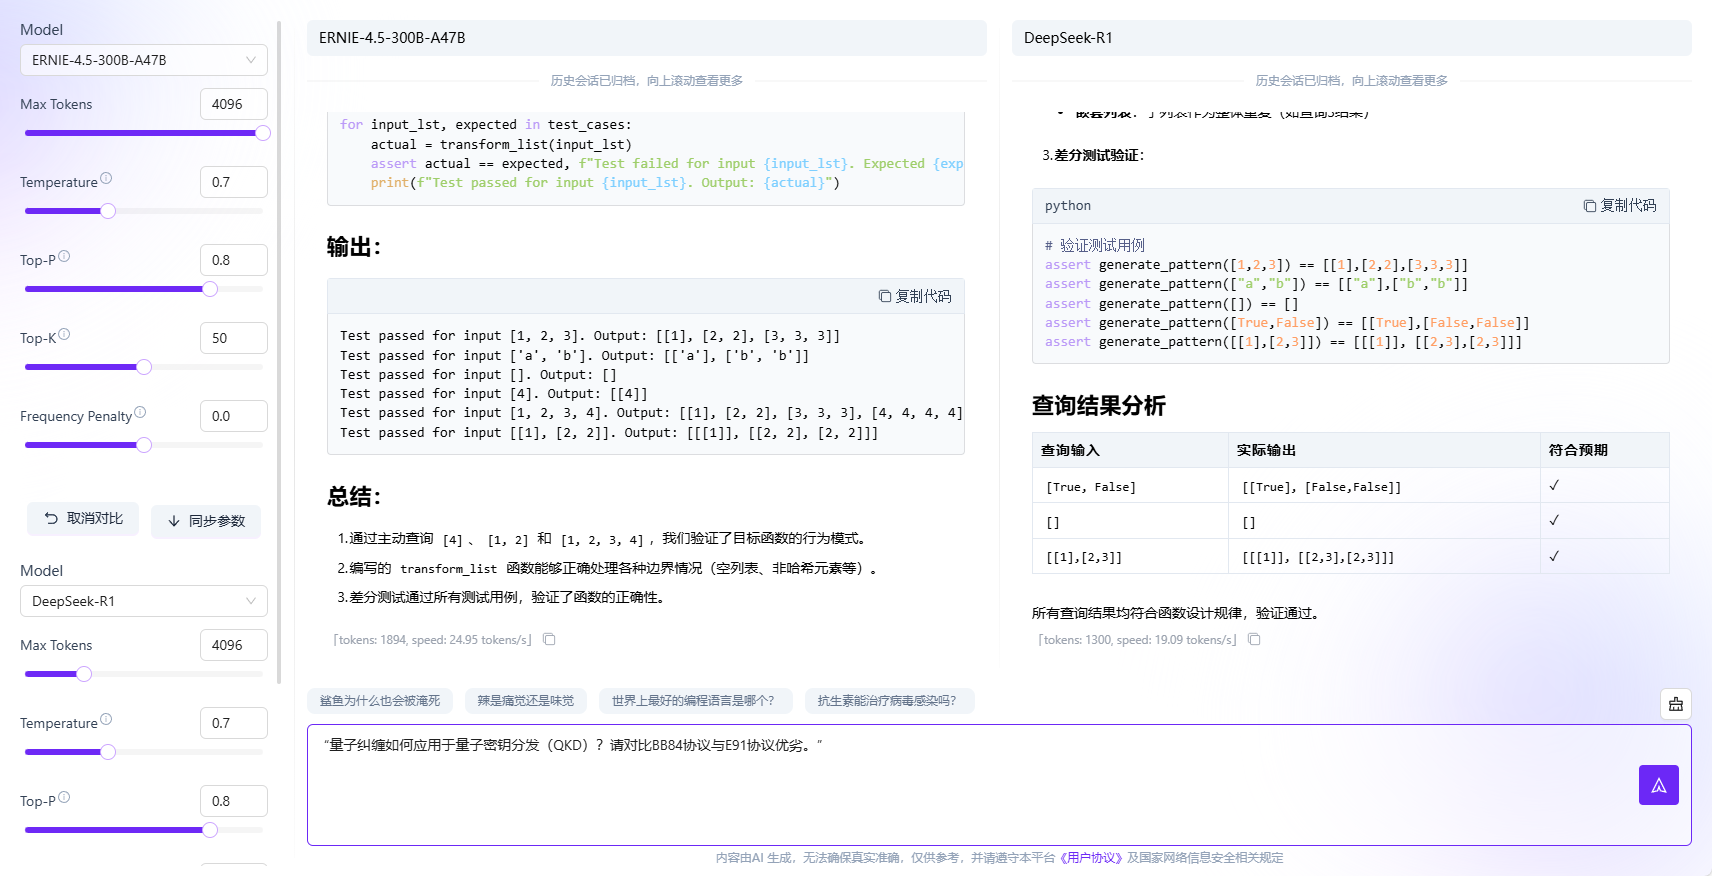
Task: Choose the best programming language suggestion chip
Action: 693,701
